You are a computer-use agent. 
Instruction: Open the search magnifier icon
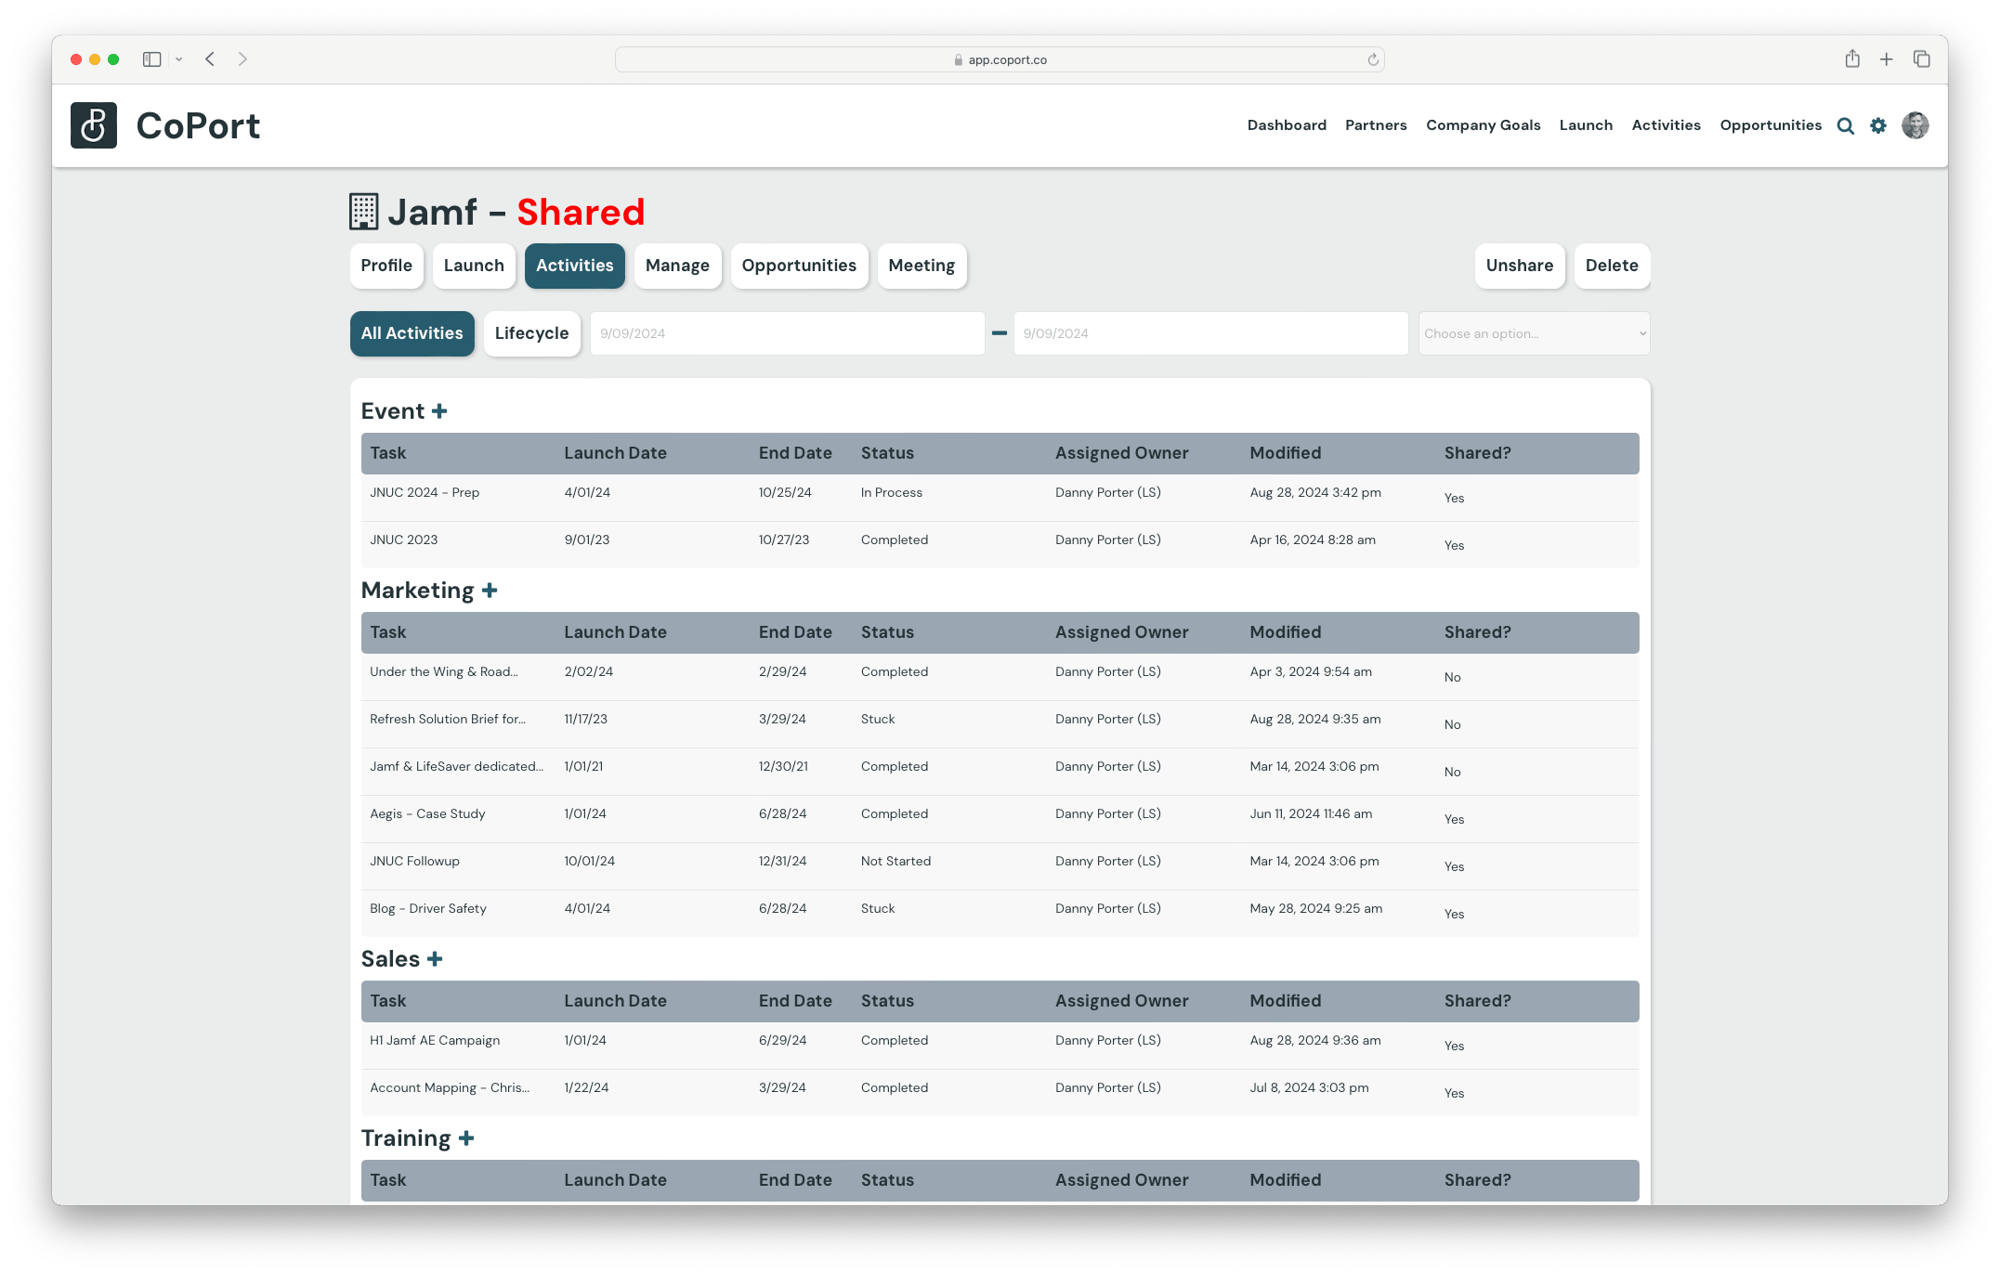tap(1845, 126)
